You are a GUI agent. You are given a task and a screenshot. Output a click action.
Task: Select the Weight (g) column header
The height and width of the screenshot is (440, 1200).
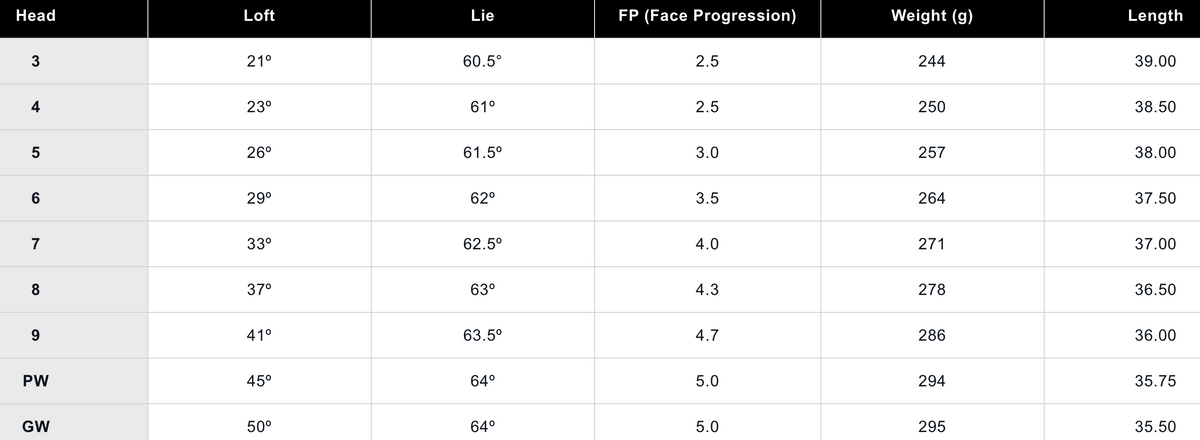931,17
